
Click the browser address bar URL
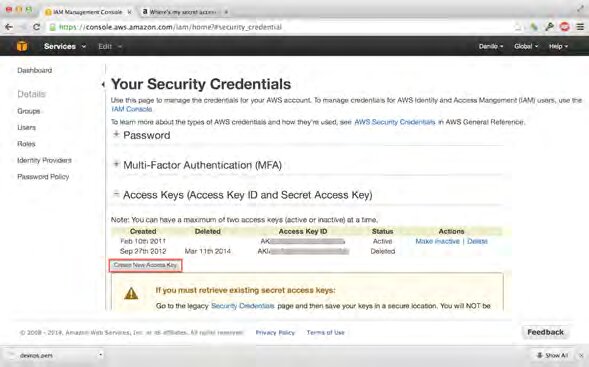pyautogui.click(x=171, y=27)
